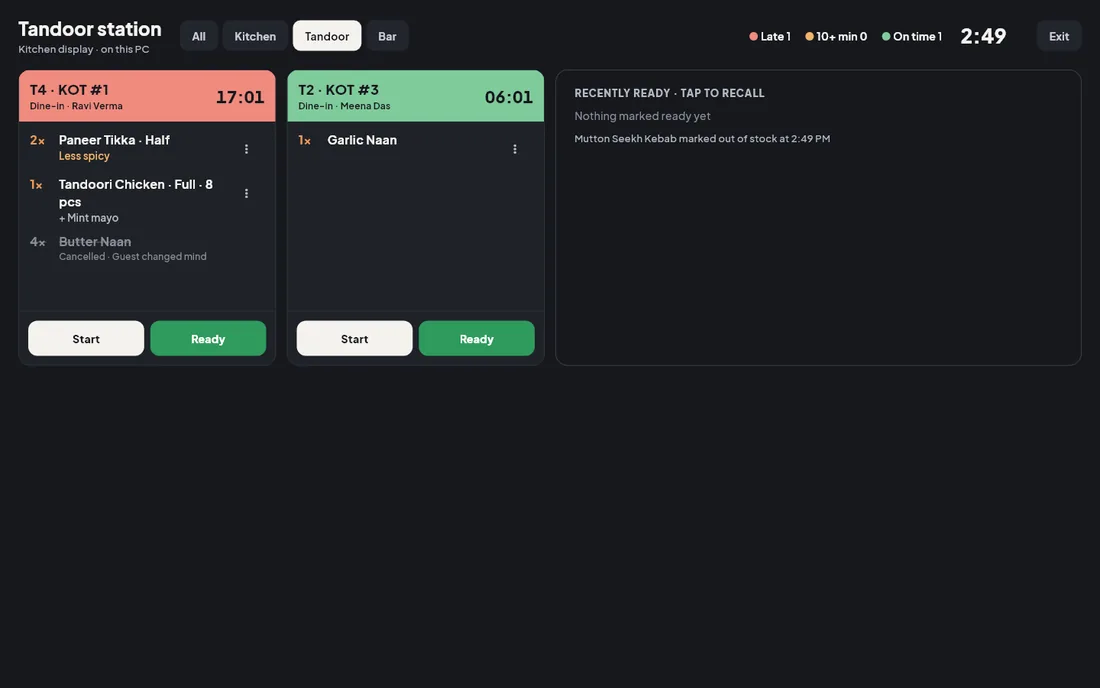
Task: Click the T4 · KOT #1 card header
Action: pos(147,96)
